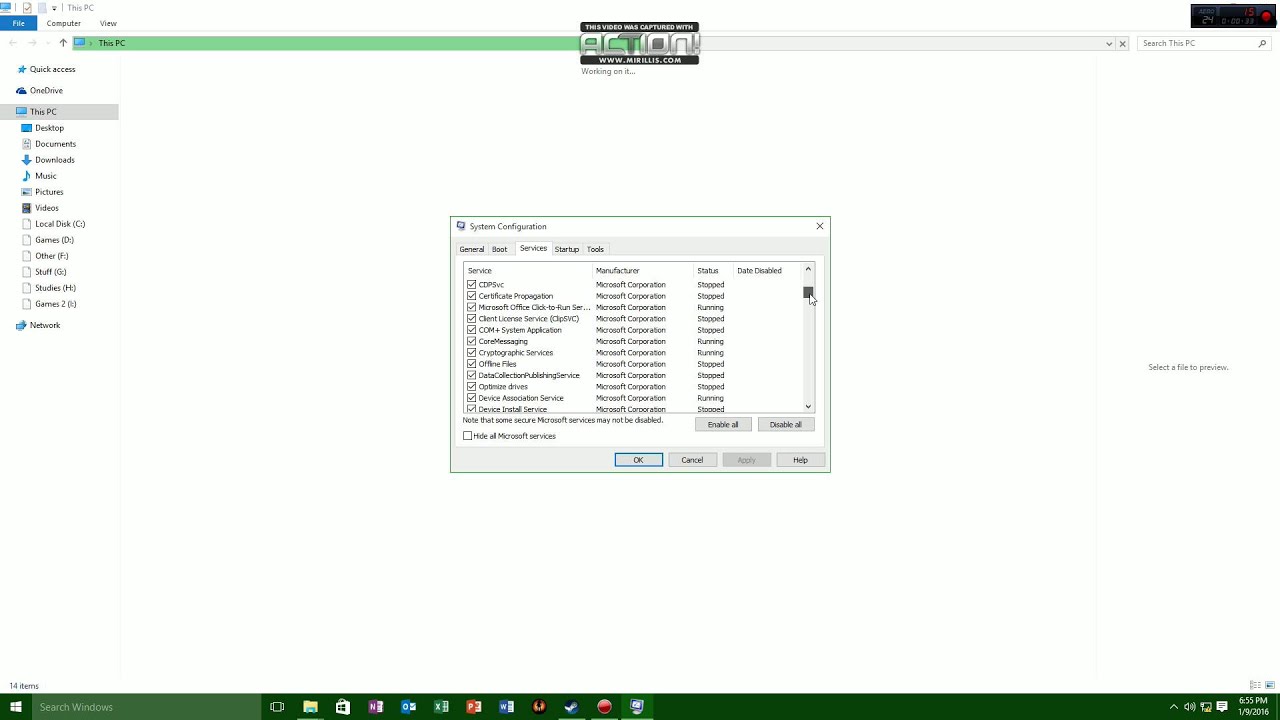The image size is (1280, 720).
Task: Select Downloads in the navigation pane
Action: coord(55,159)
